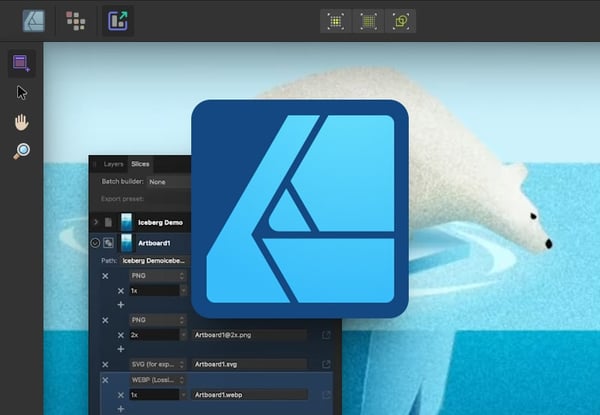Open the WEBP (Lossl... format dropdown
Viewport: 600px width, 415px height.
coord(158,380)
